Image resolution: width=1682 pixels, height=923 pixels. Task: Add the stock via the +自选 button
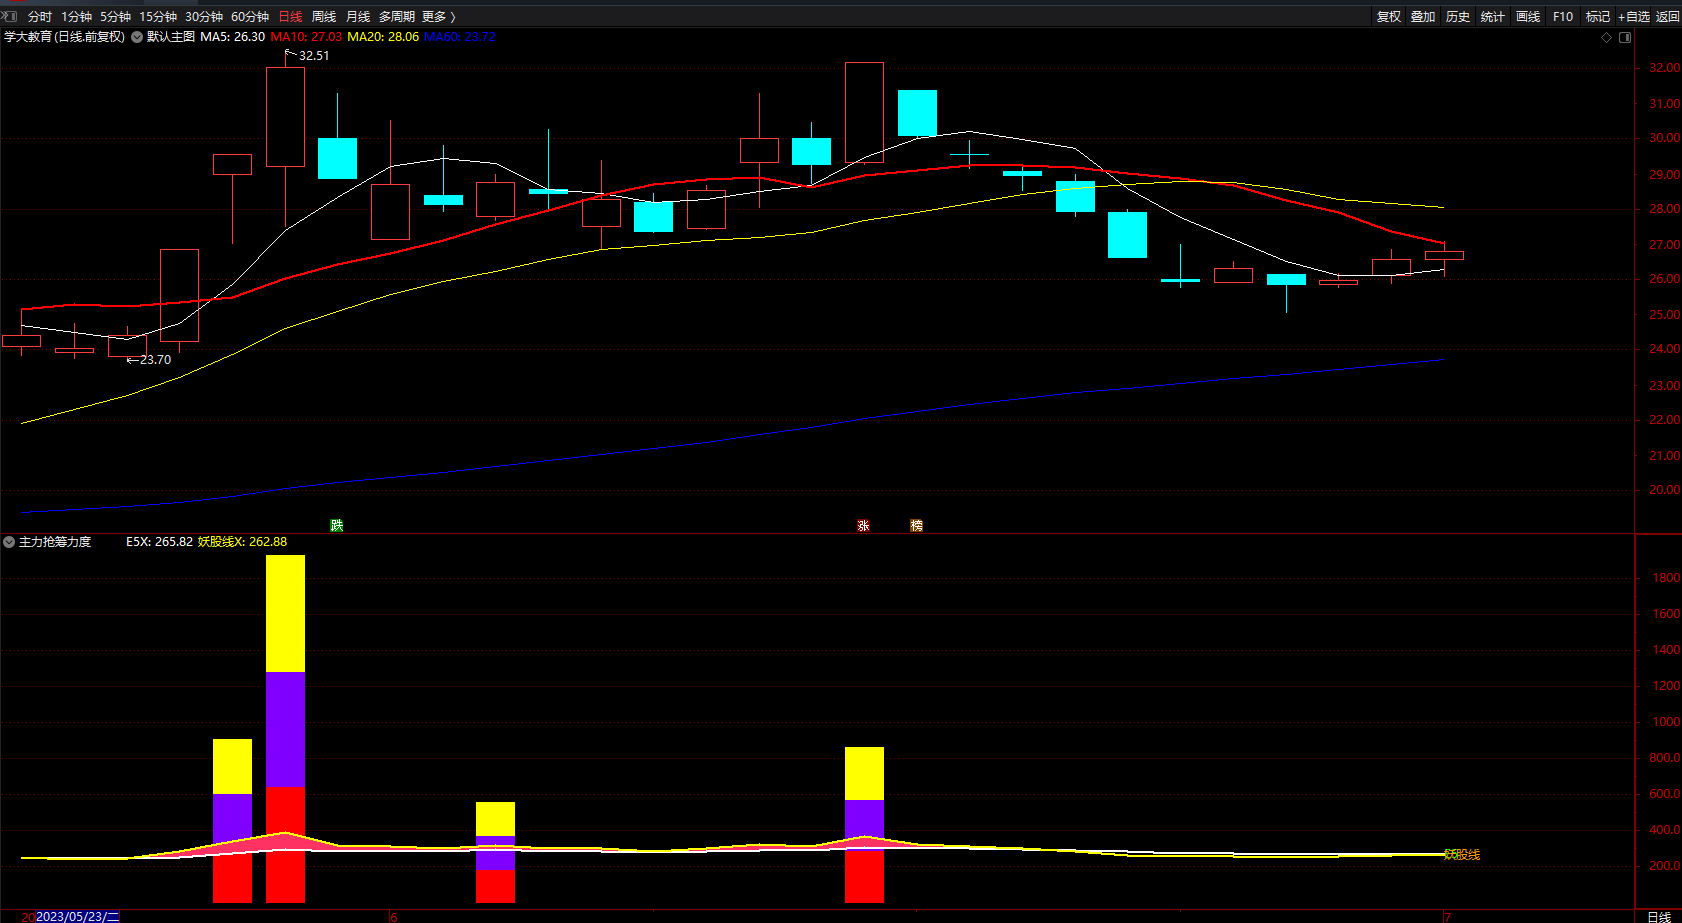pyautogui.click(x=1634, y=17)
